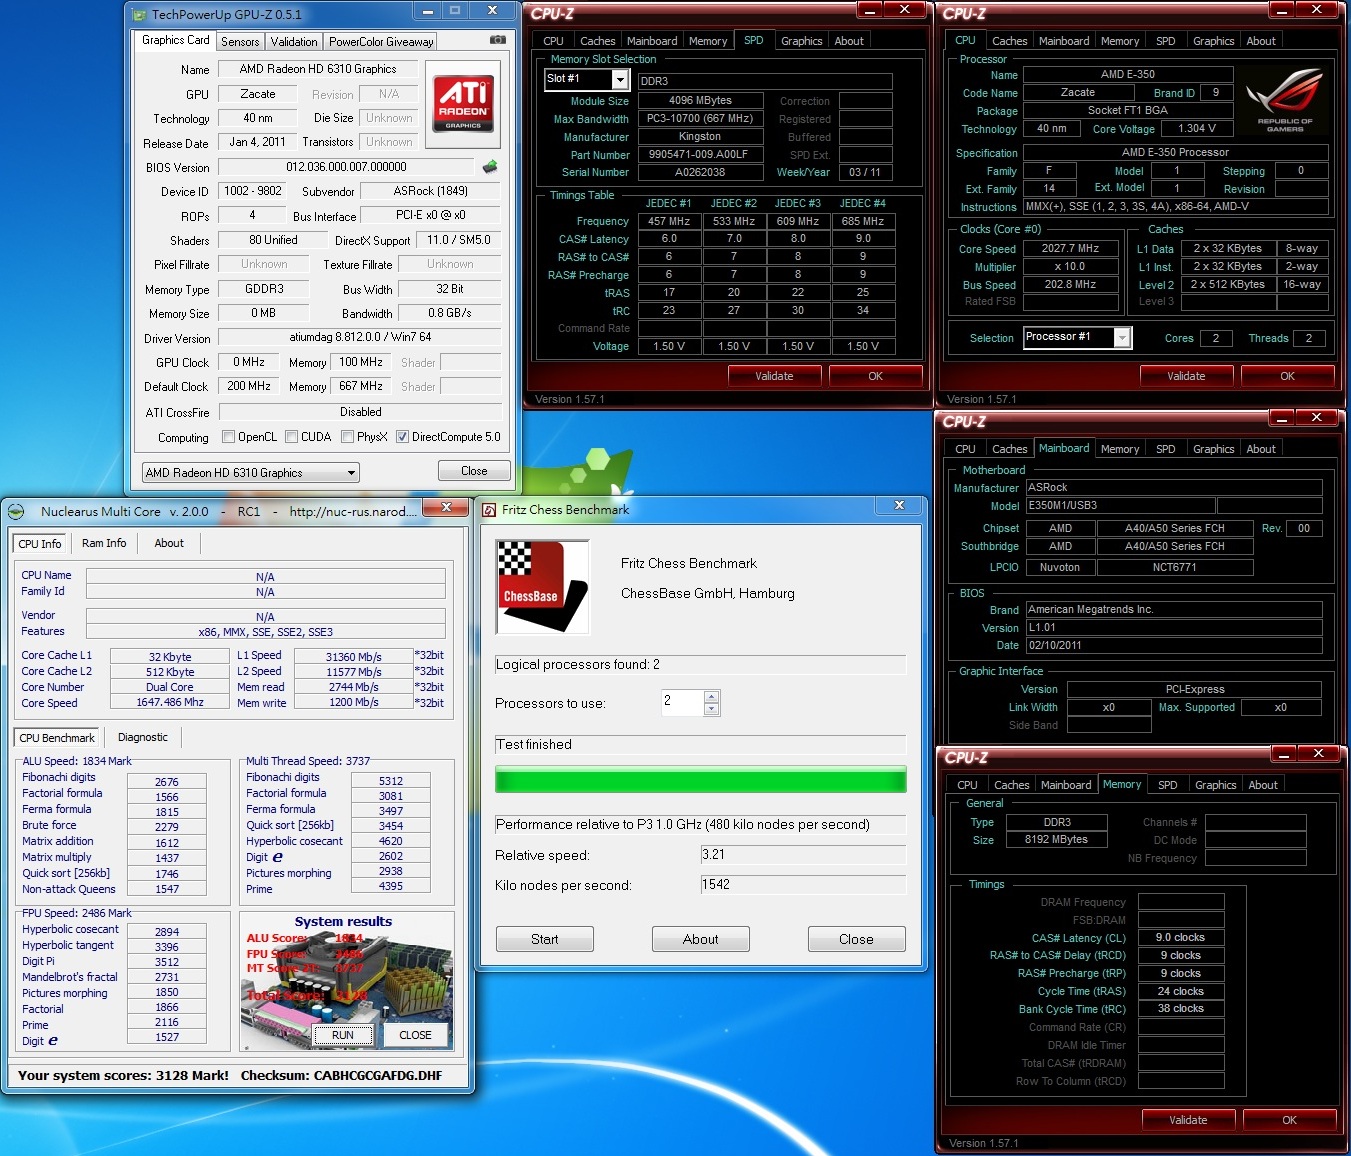Viewport: 1351px width, 1156px height.
Task: Click OK in the AMD E-350 CPU-Z window
Action: [1288, 376]
